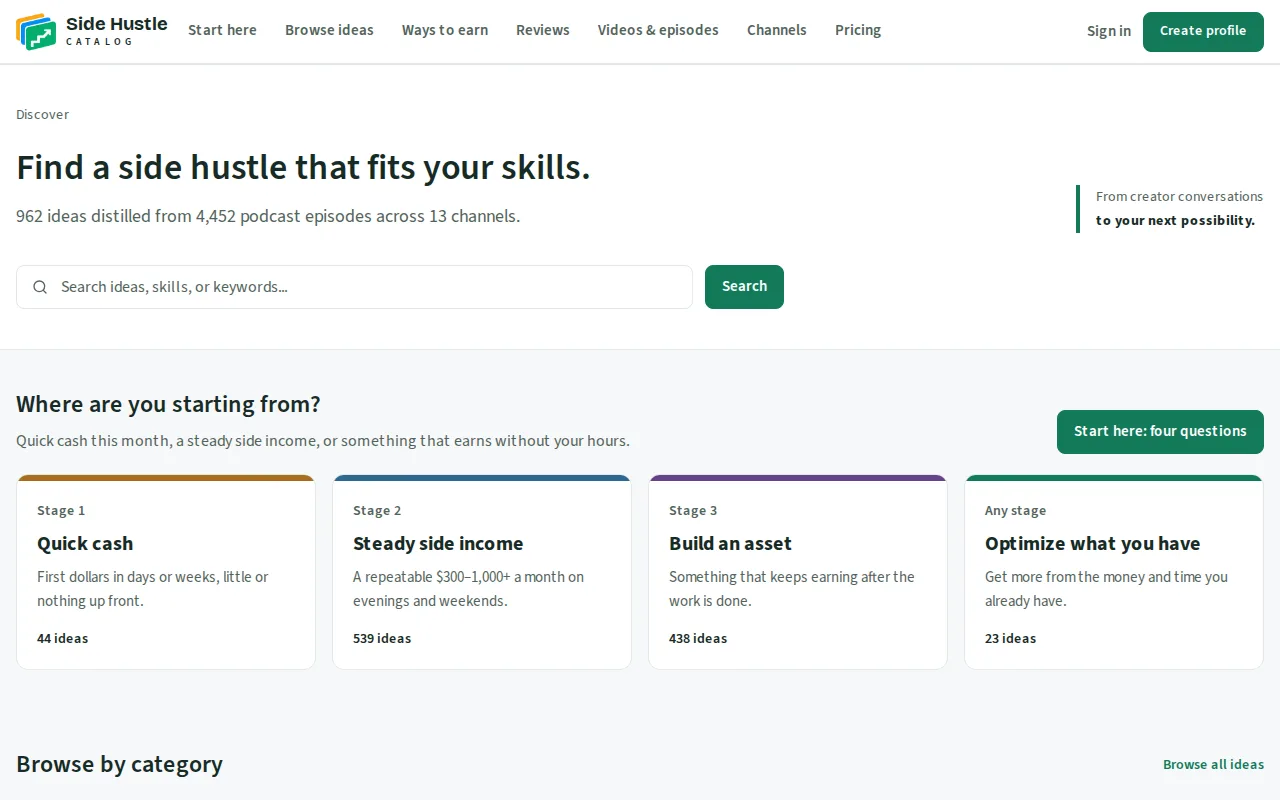Focus the search ideas input field
Image resolution: width=1280 pixels, height=800 pixels.
354,287
